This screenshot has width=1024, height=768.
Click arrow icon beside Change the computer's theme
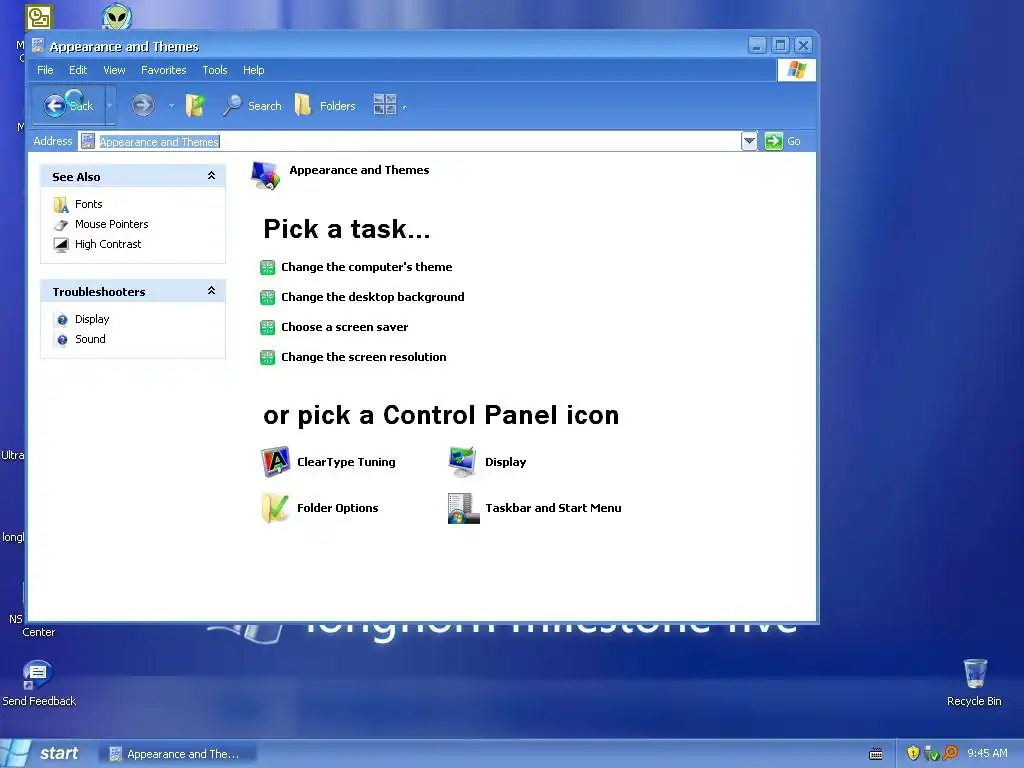(x=267, y=267)
